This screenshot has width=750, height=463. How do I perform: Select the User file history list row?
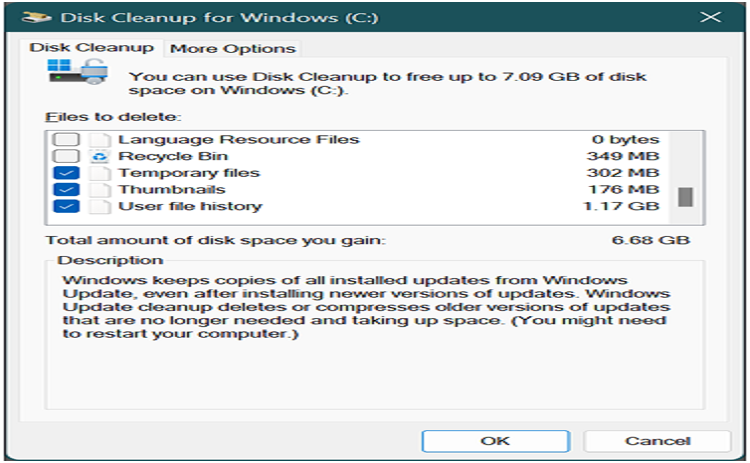click(x=356, y=206)
